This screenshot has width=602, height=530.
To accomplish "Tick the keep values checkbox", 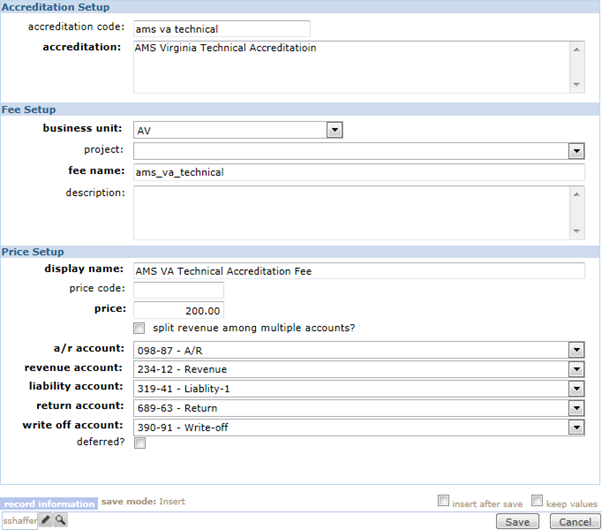I will [537, 501].
